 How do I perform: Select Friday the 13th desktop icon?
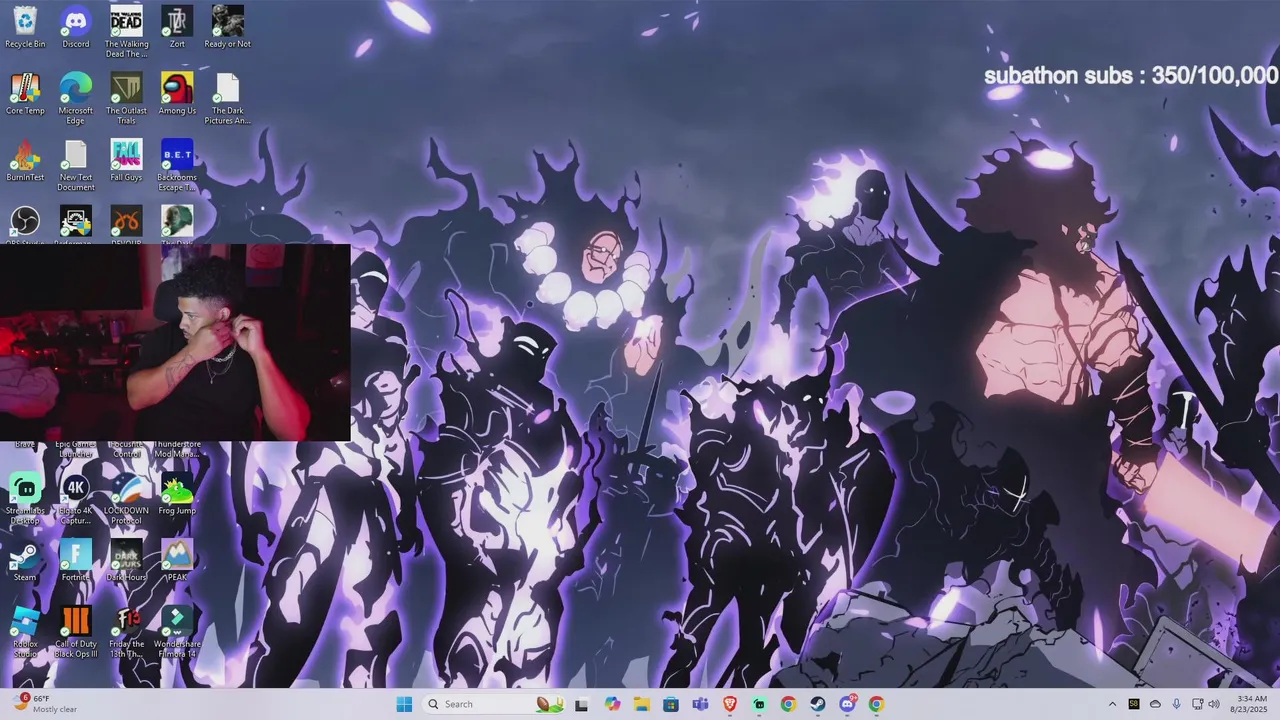click(126, 632)
